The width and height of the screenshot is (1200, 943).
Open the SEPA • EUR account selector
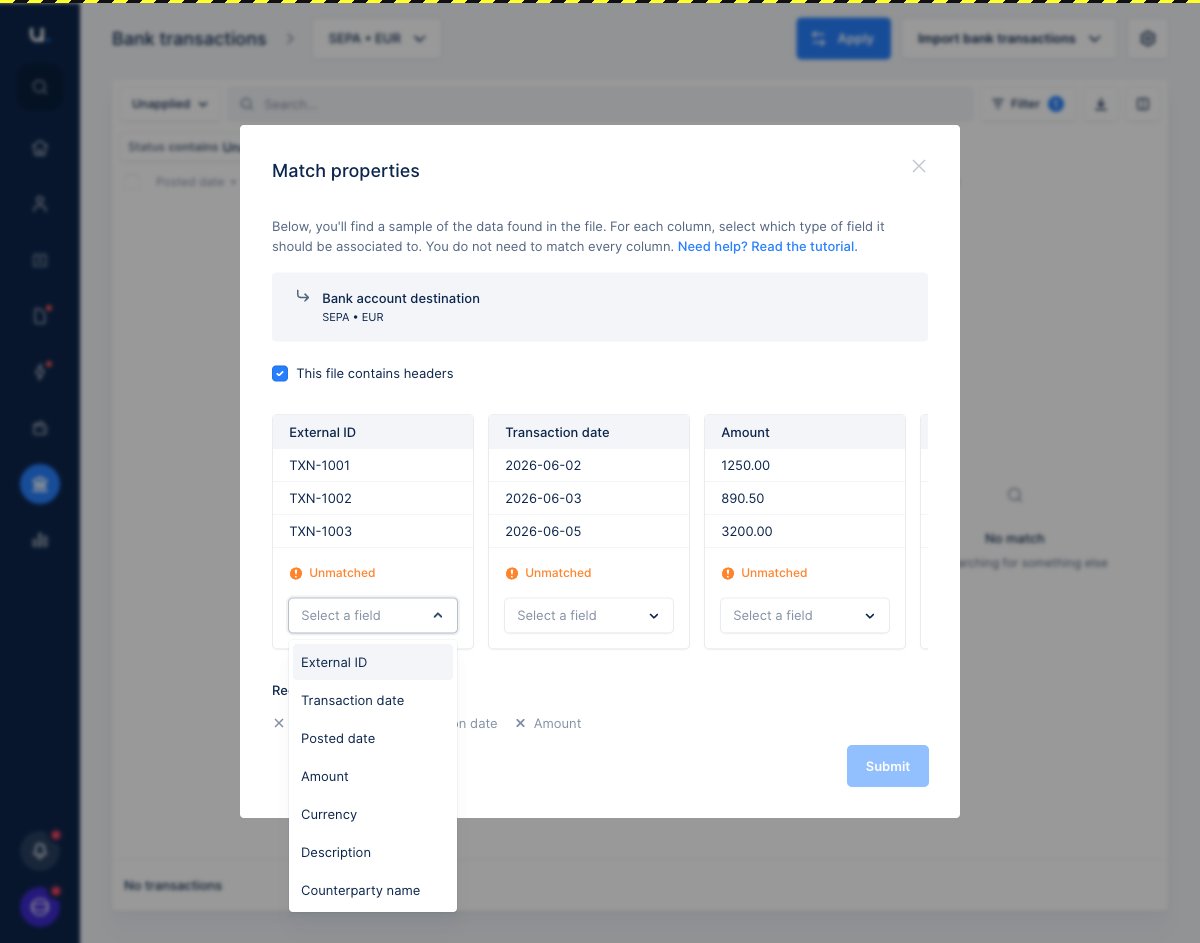pos(376,39)
